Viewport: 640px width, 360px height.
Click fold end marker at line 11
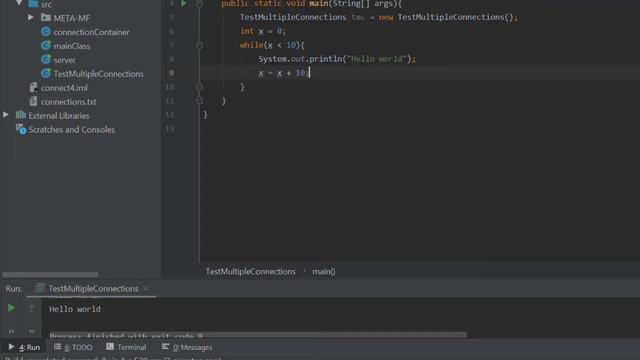click(x=199, y=100)
